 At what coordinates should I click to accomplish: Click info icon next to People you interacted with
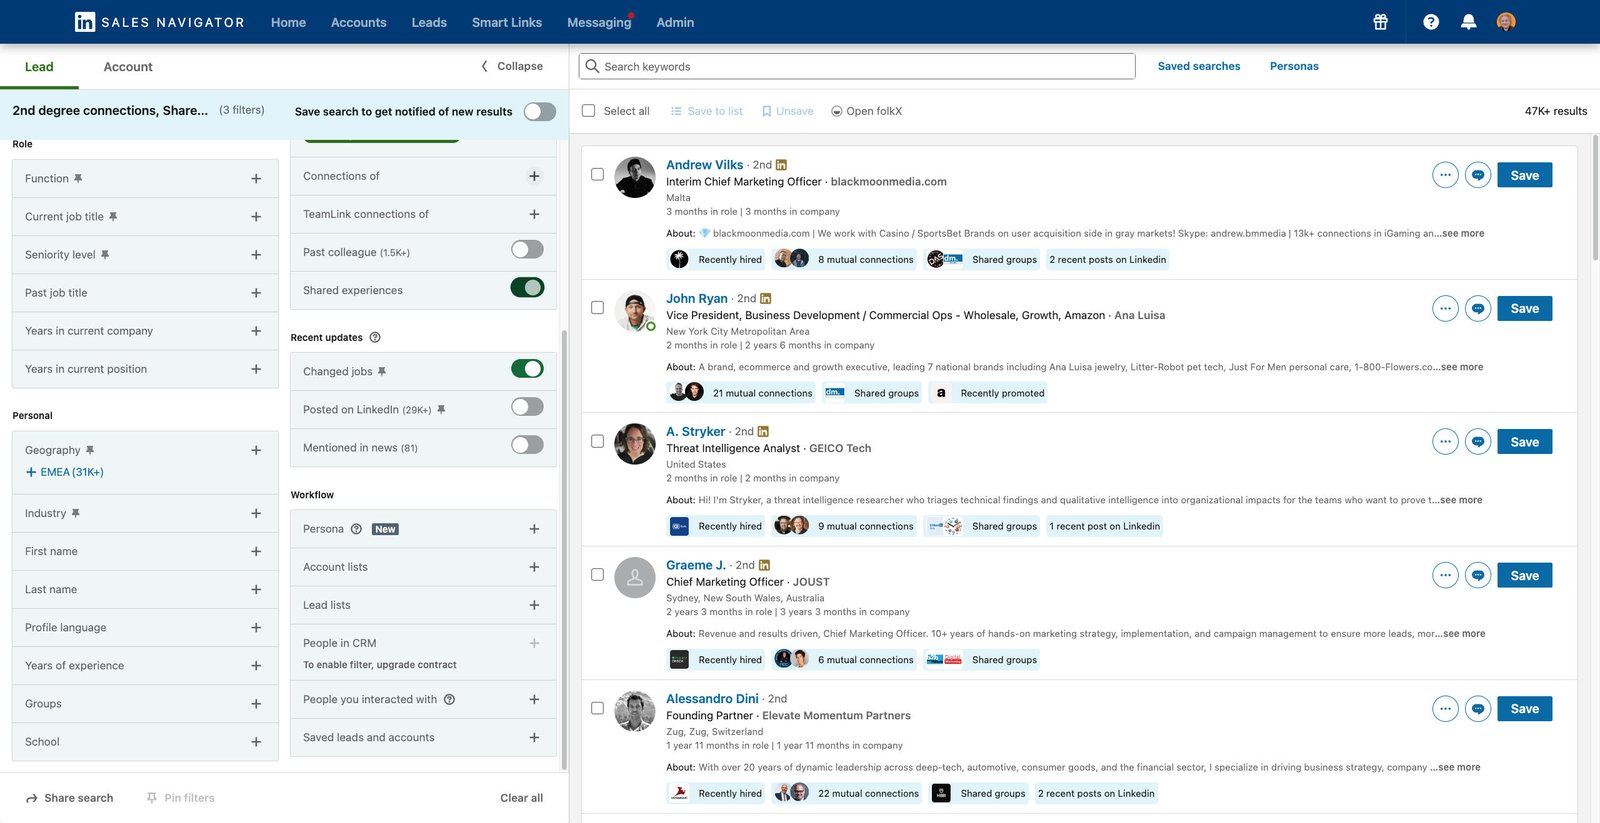pyautogui.click(x=449, y=699)
